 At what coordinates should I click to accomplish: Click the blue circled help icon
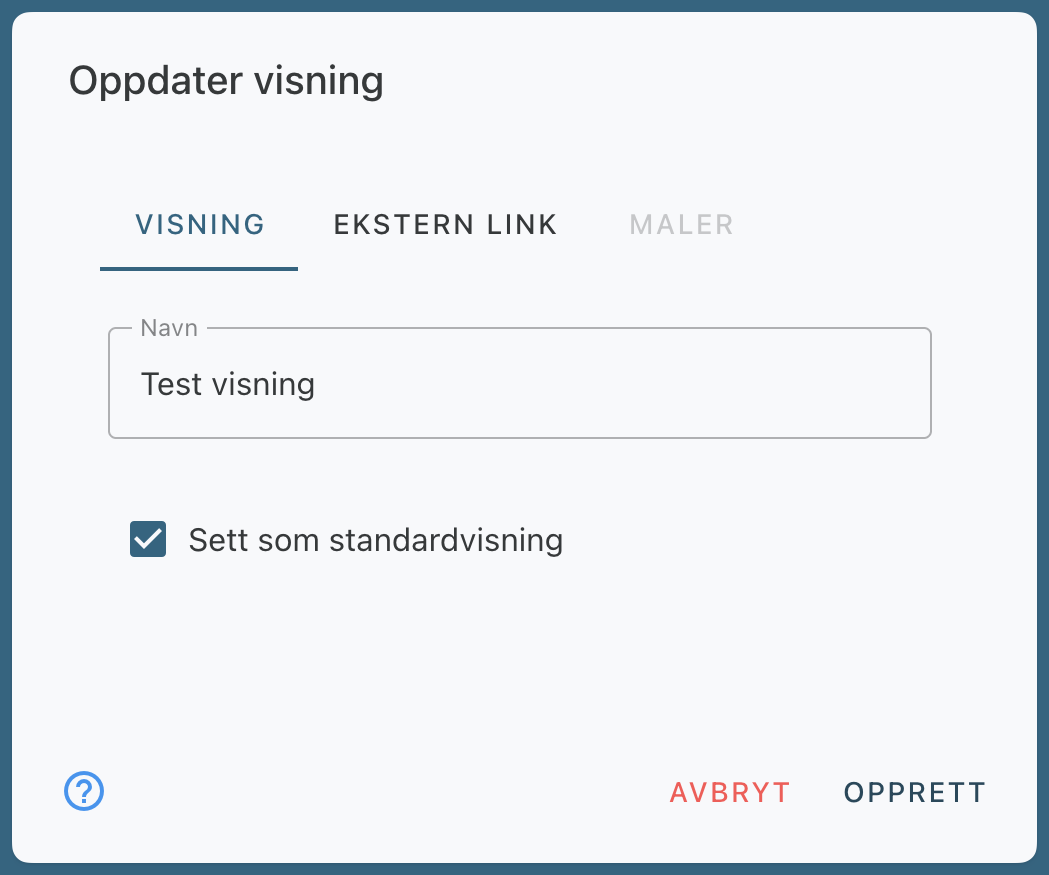[84, 792]
